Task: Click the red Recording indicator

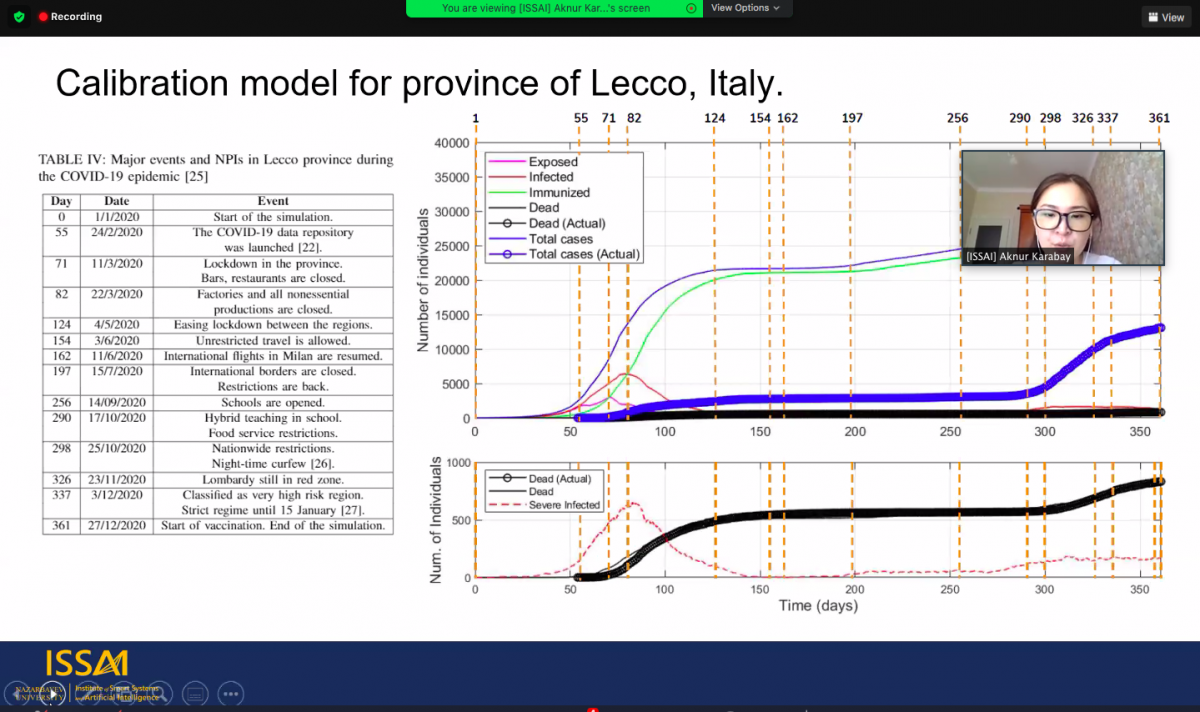Action: coord(70,17)
